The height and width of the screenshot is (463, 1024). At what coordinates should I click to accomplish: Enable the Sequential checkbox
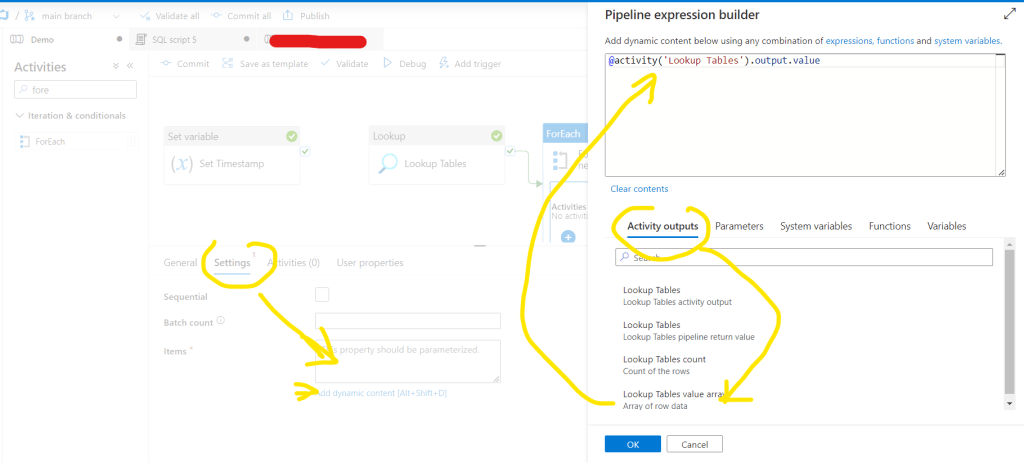[x=322, y=295]
